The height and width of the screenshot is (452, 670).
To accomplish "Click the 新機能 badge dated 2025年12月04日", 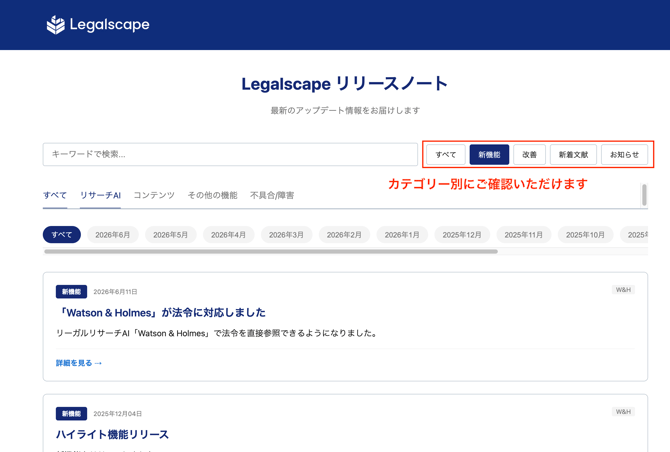I will point(71,414).
